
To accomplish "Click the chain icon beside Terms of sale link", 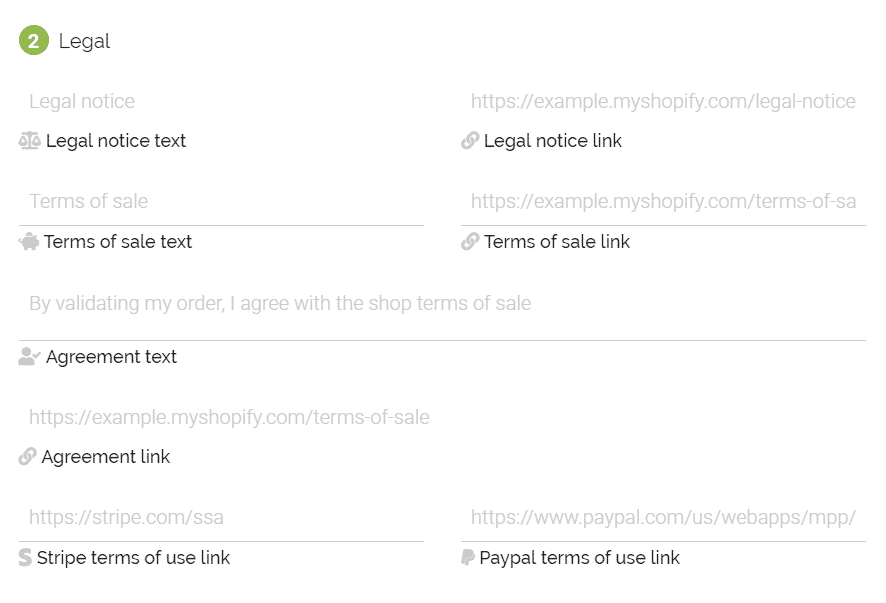I will [x=470, y=241].
